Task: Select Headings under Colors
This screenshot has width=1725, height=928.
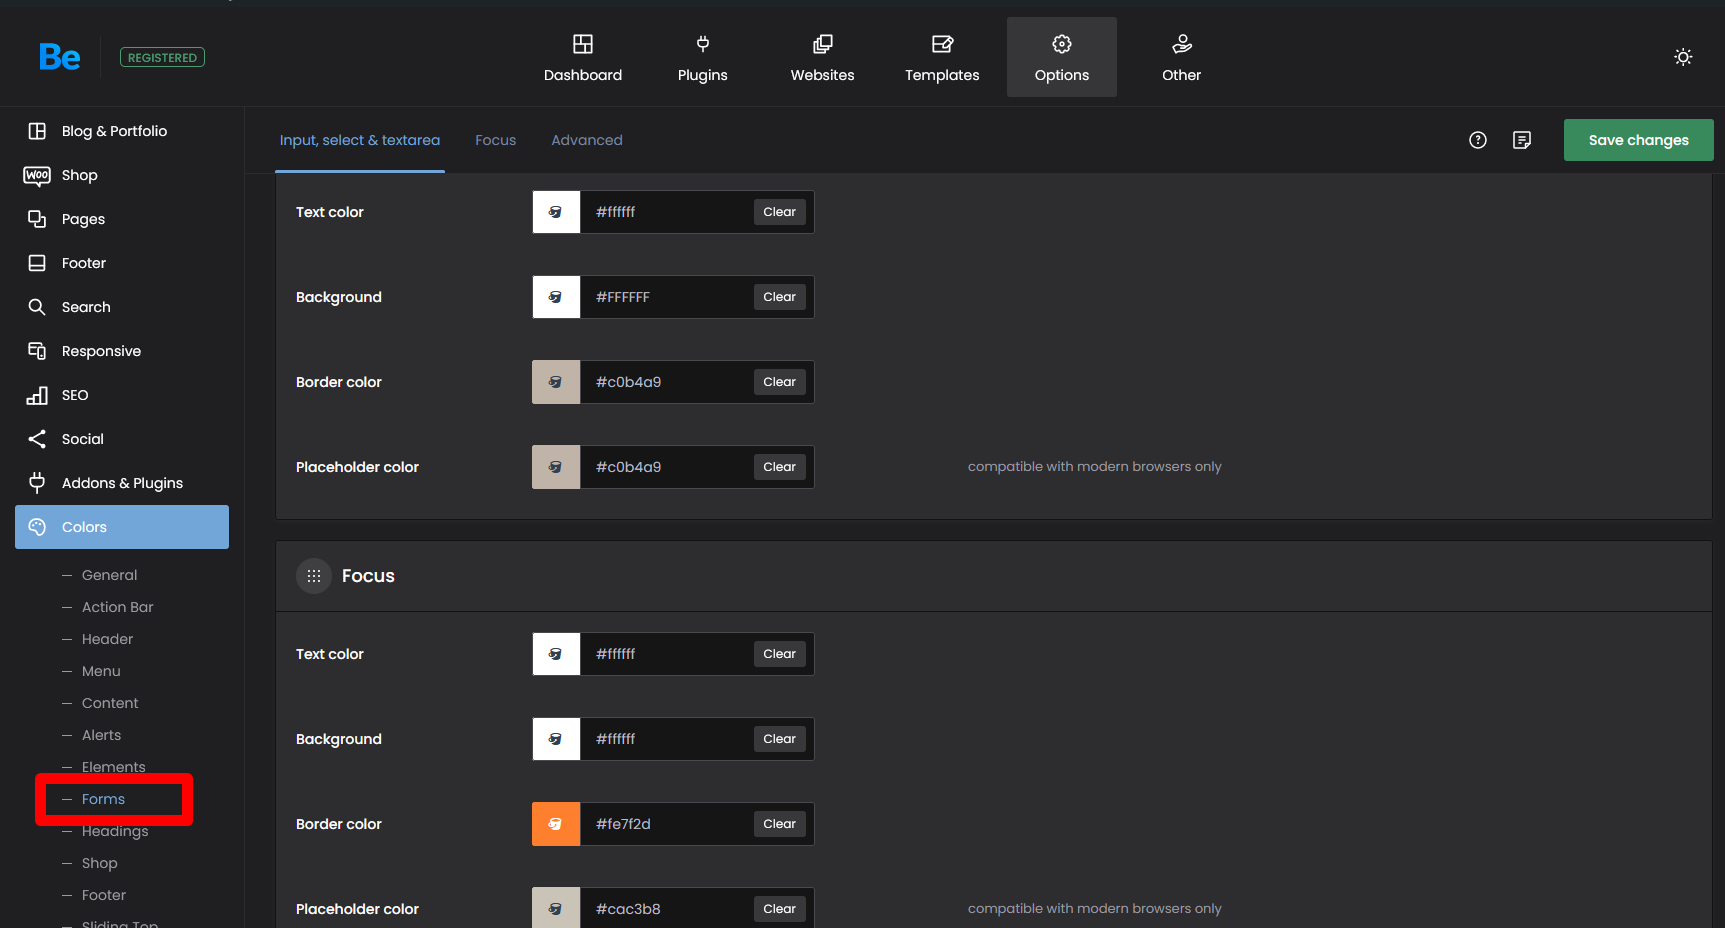Action: [x=115, y=831]
